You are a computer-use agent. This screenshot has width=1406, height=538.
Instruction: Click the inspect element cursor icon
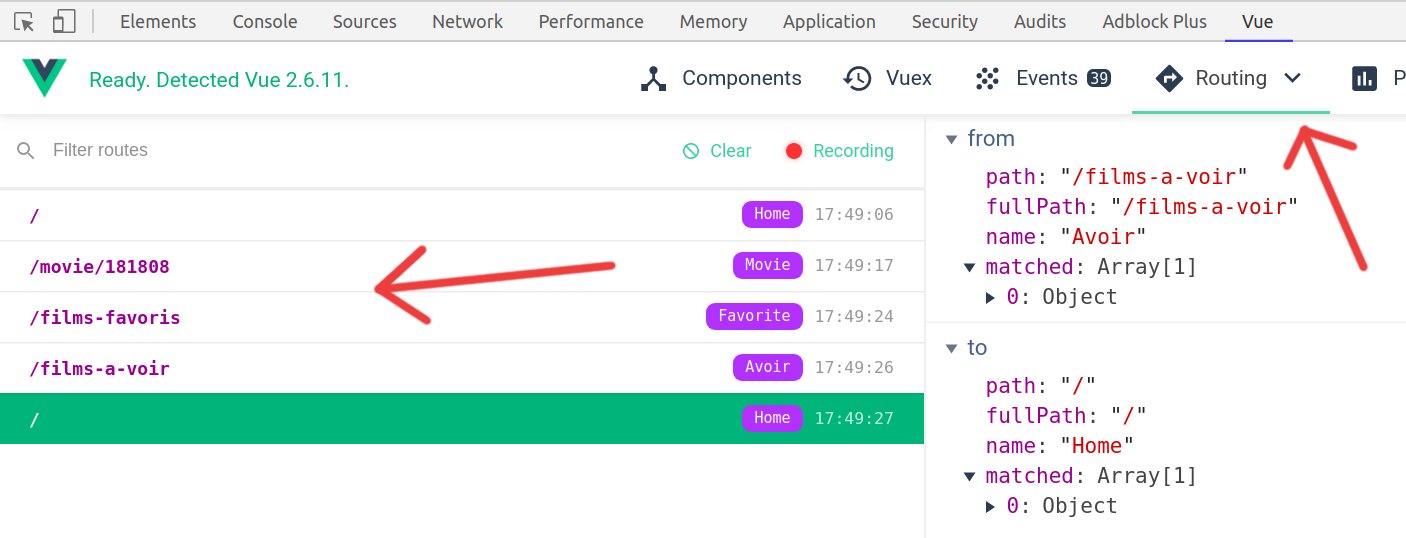pyautogui.click(x=25, y=21)
